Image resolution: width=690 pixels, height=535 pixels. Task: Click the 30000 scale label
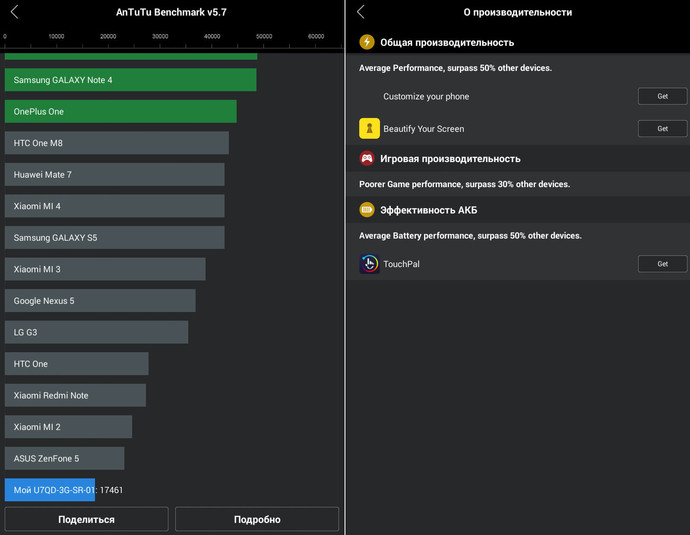click(160, 37)
